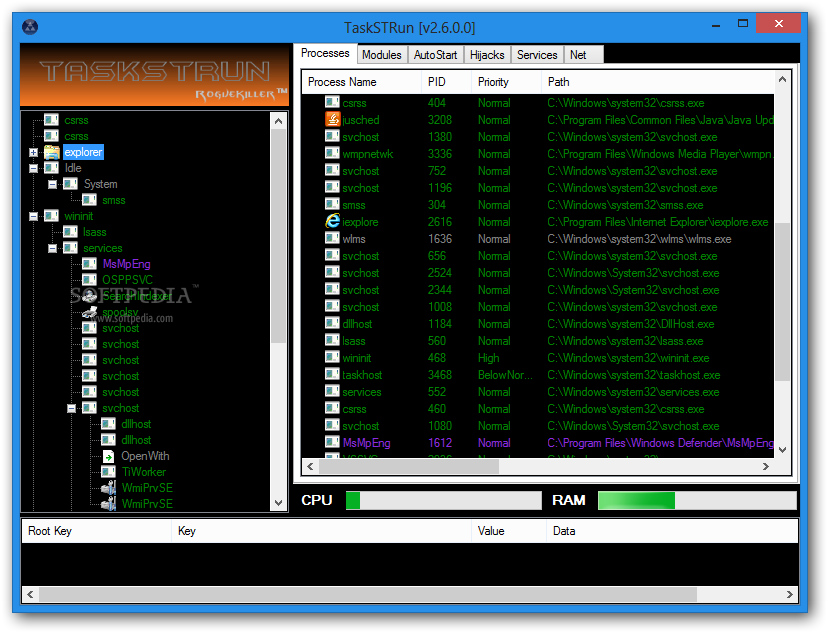Click the icon of the lsass process row
Image resolution: width=828 pixels, height=633 pixels.
tap(332, 341)
